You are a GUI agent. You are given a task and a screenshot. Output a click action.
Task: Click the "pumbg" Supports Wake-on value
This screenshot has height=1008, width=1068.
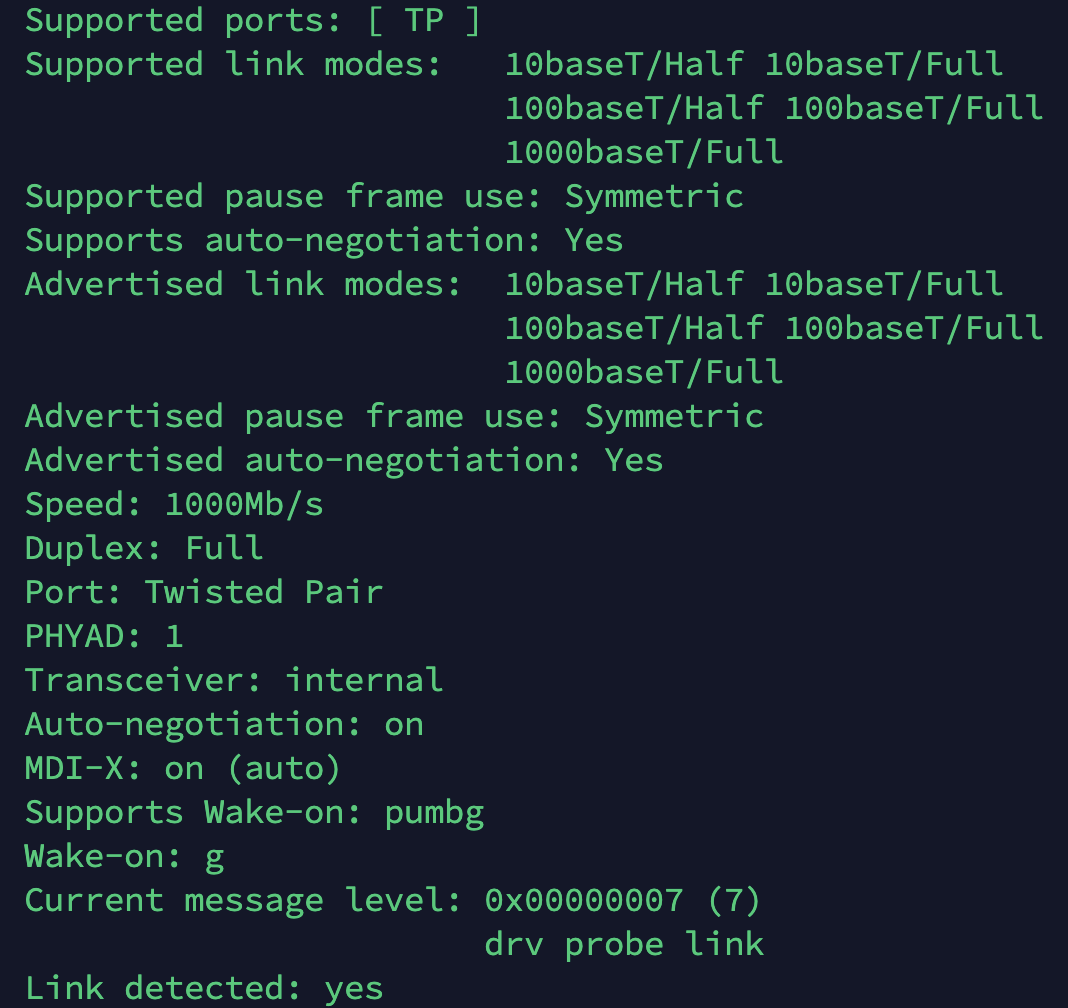click(x=434, y=812)
